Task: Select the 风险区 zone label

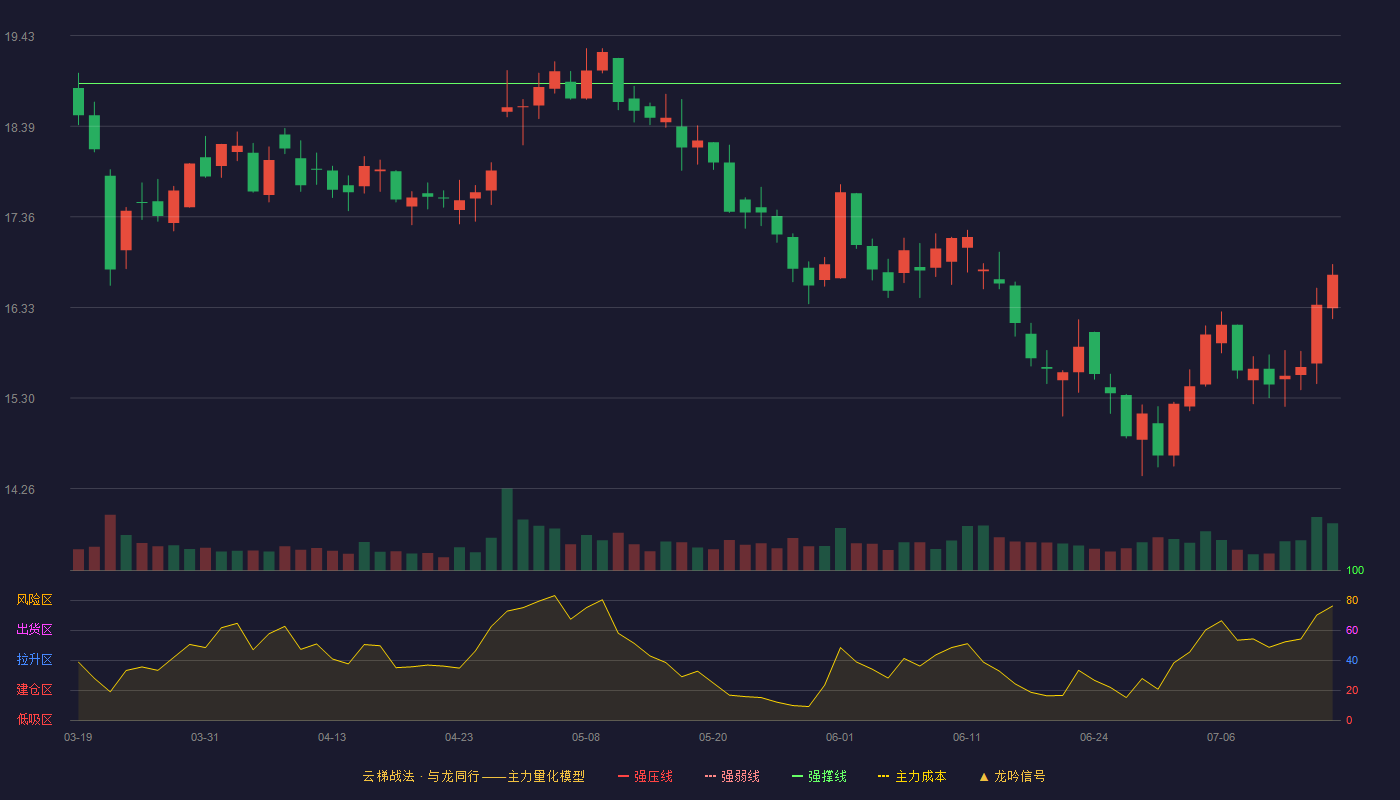Action: (34, 600)
